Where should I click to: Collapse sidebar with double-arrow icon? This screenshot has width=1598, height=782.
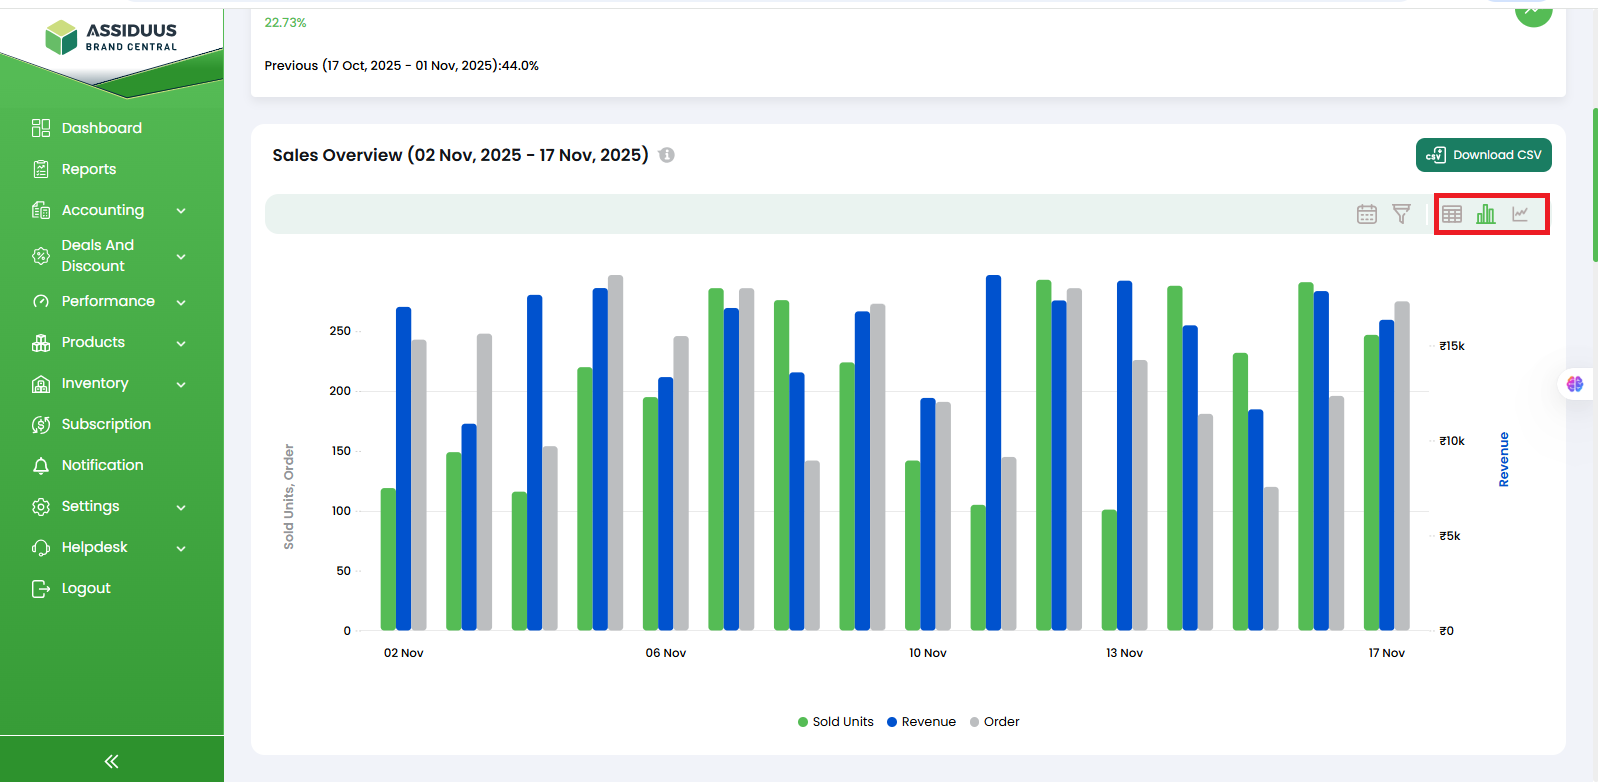[111, 761]
